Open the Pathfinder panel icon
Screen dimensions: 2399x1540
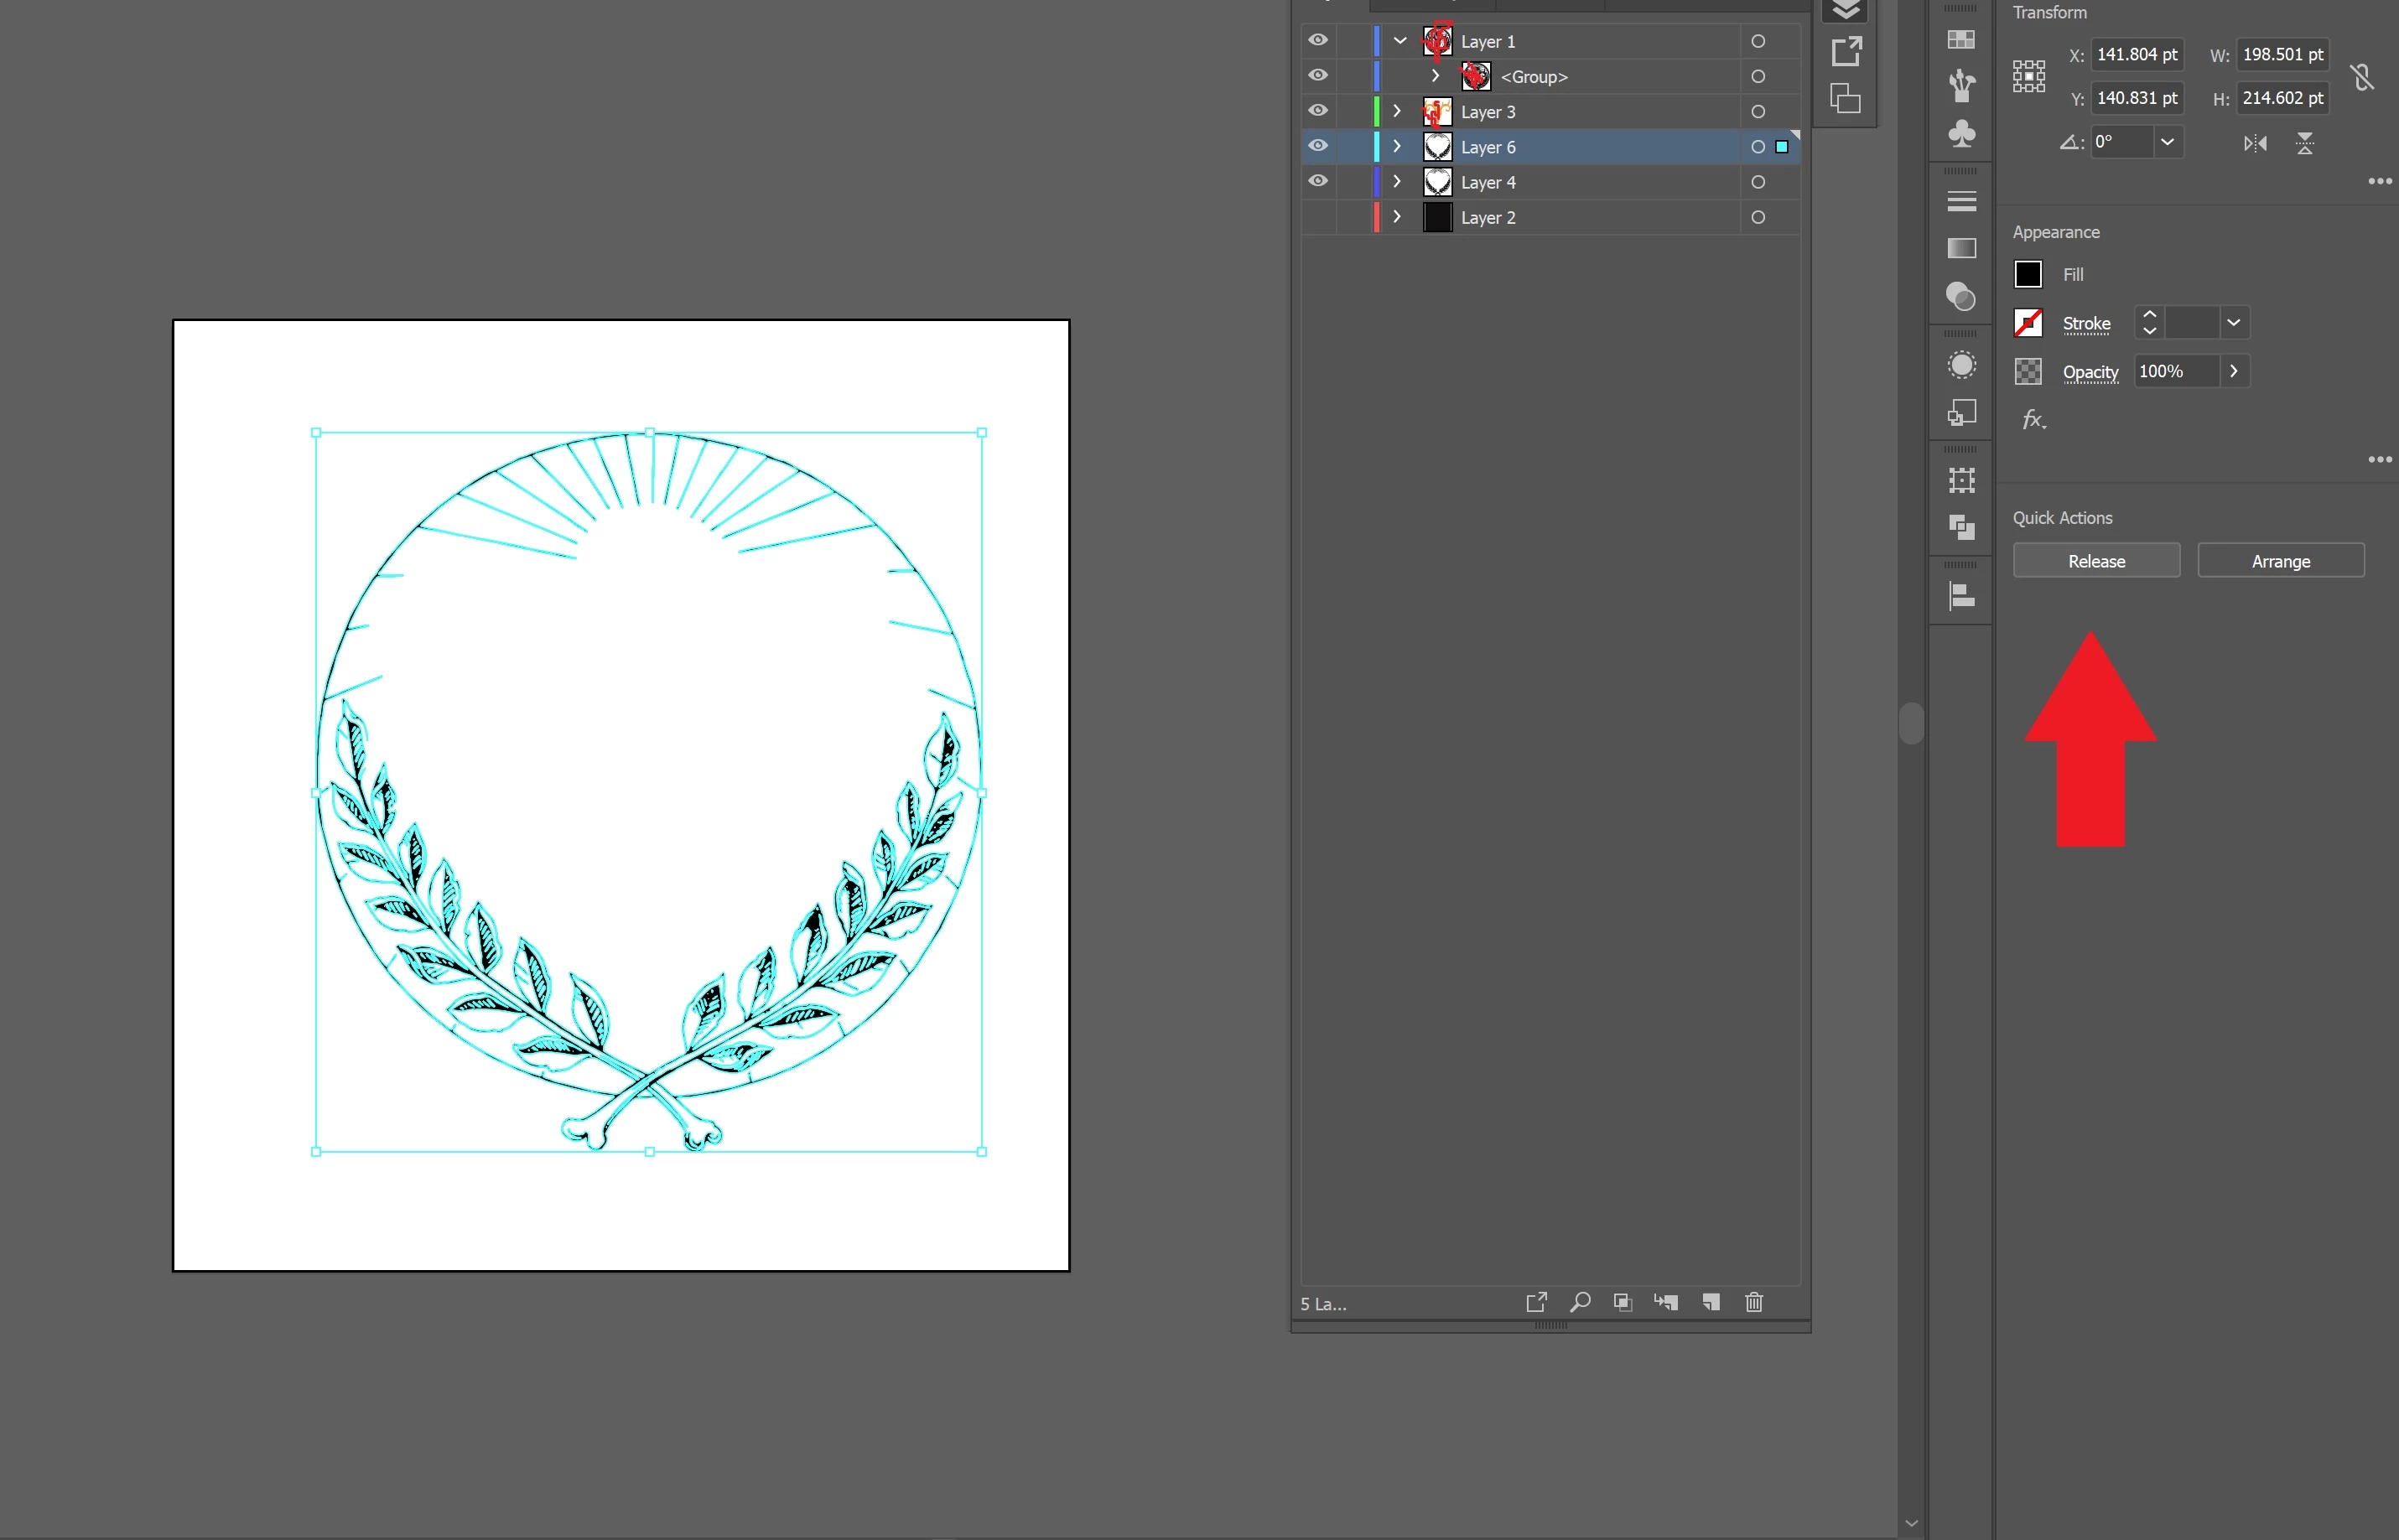pyautogui.click(x=1961, y=526)
